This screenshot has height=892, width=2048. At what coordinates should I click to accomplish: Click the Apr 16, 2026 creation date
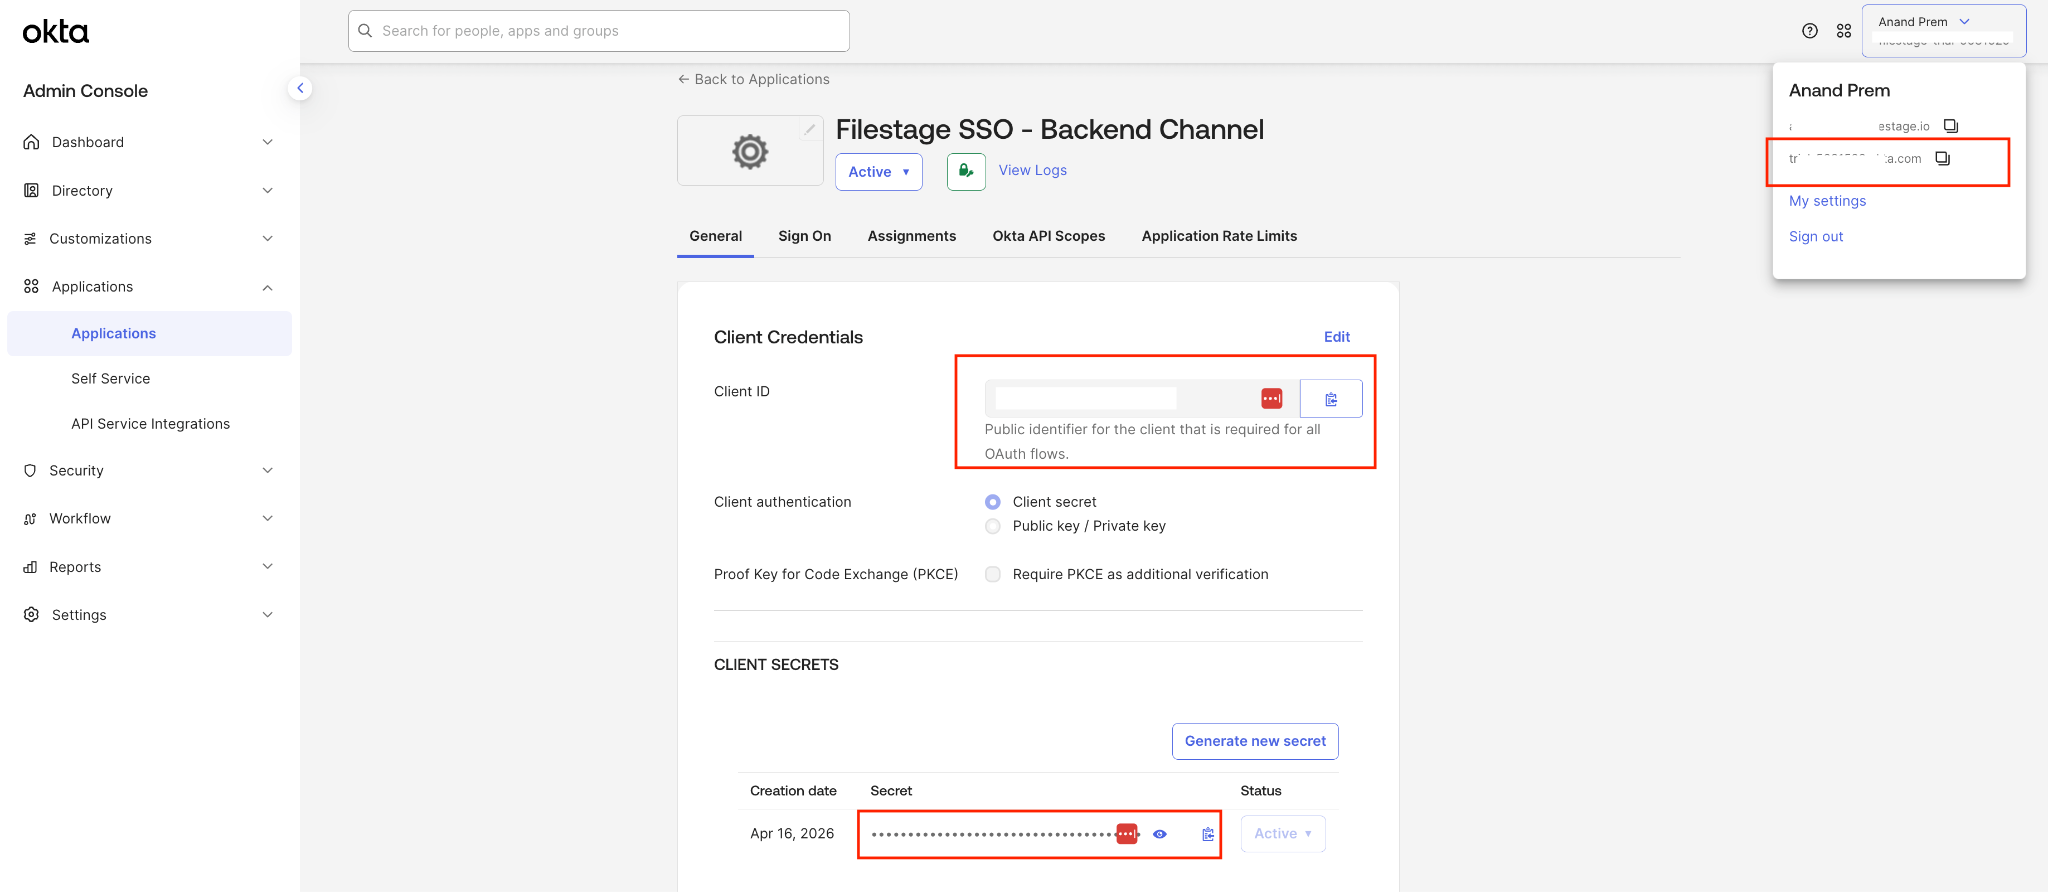pos(792,834)
